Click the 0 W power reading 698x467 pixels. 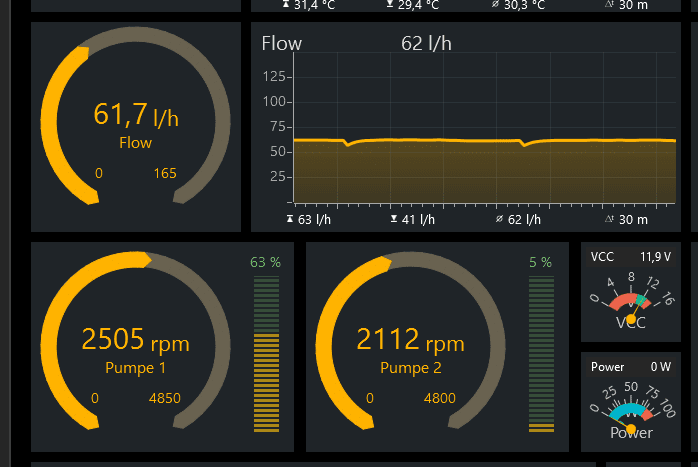[x=661, y=367]
